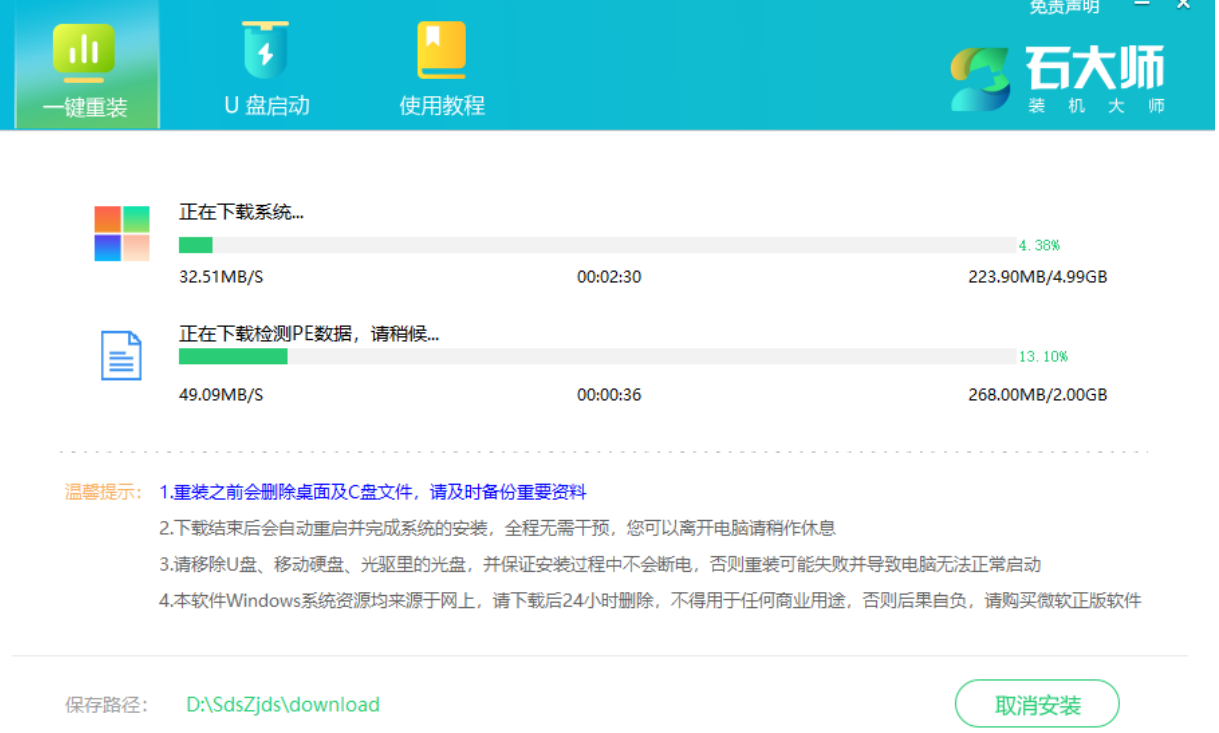This screenshot has height=733, width=1219.
Task: Click the 正在下载系统... label
Action: pos(241,212)
